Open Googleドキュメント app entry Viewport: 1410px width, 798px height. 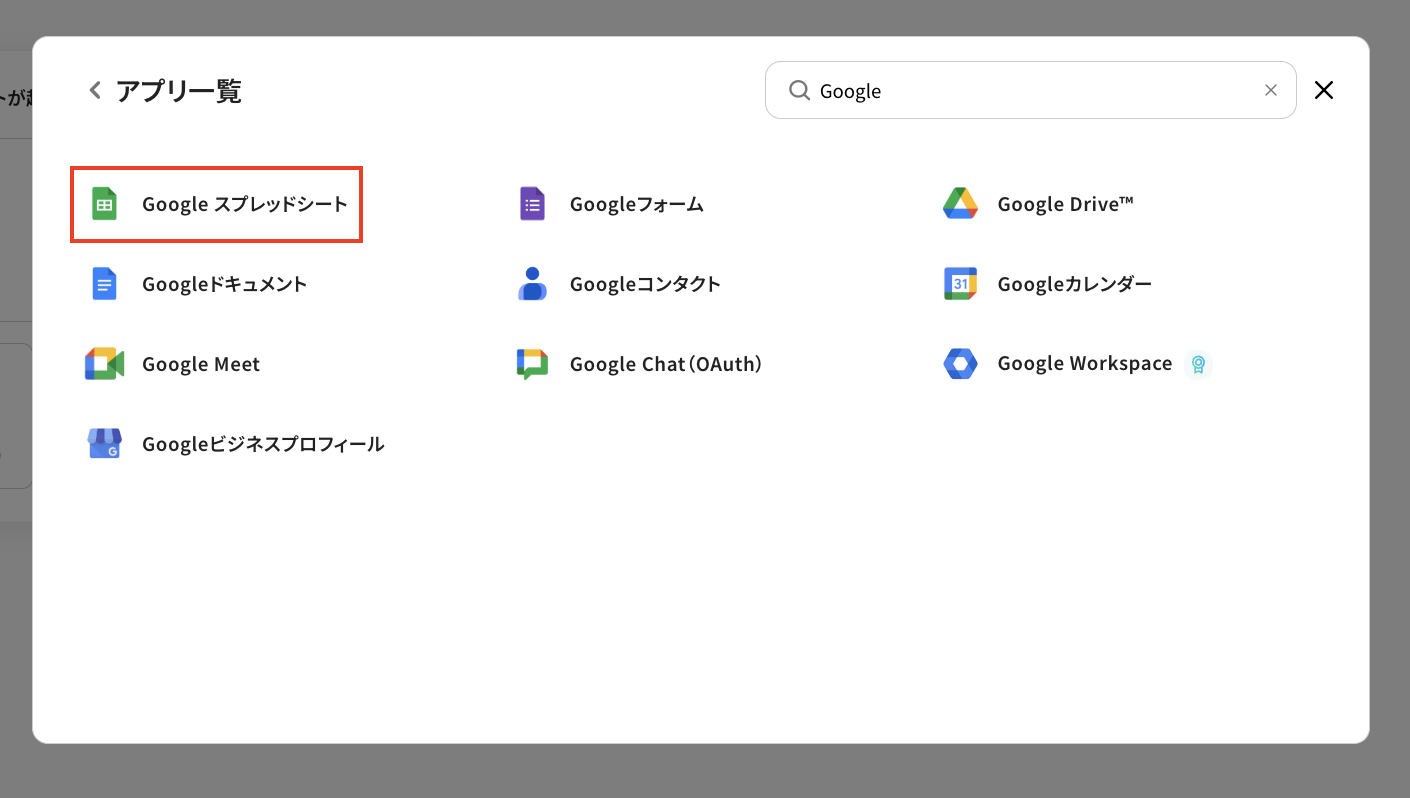(224, 284)
